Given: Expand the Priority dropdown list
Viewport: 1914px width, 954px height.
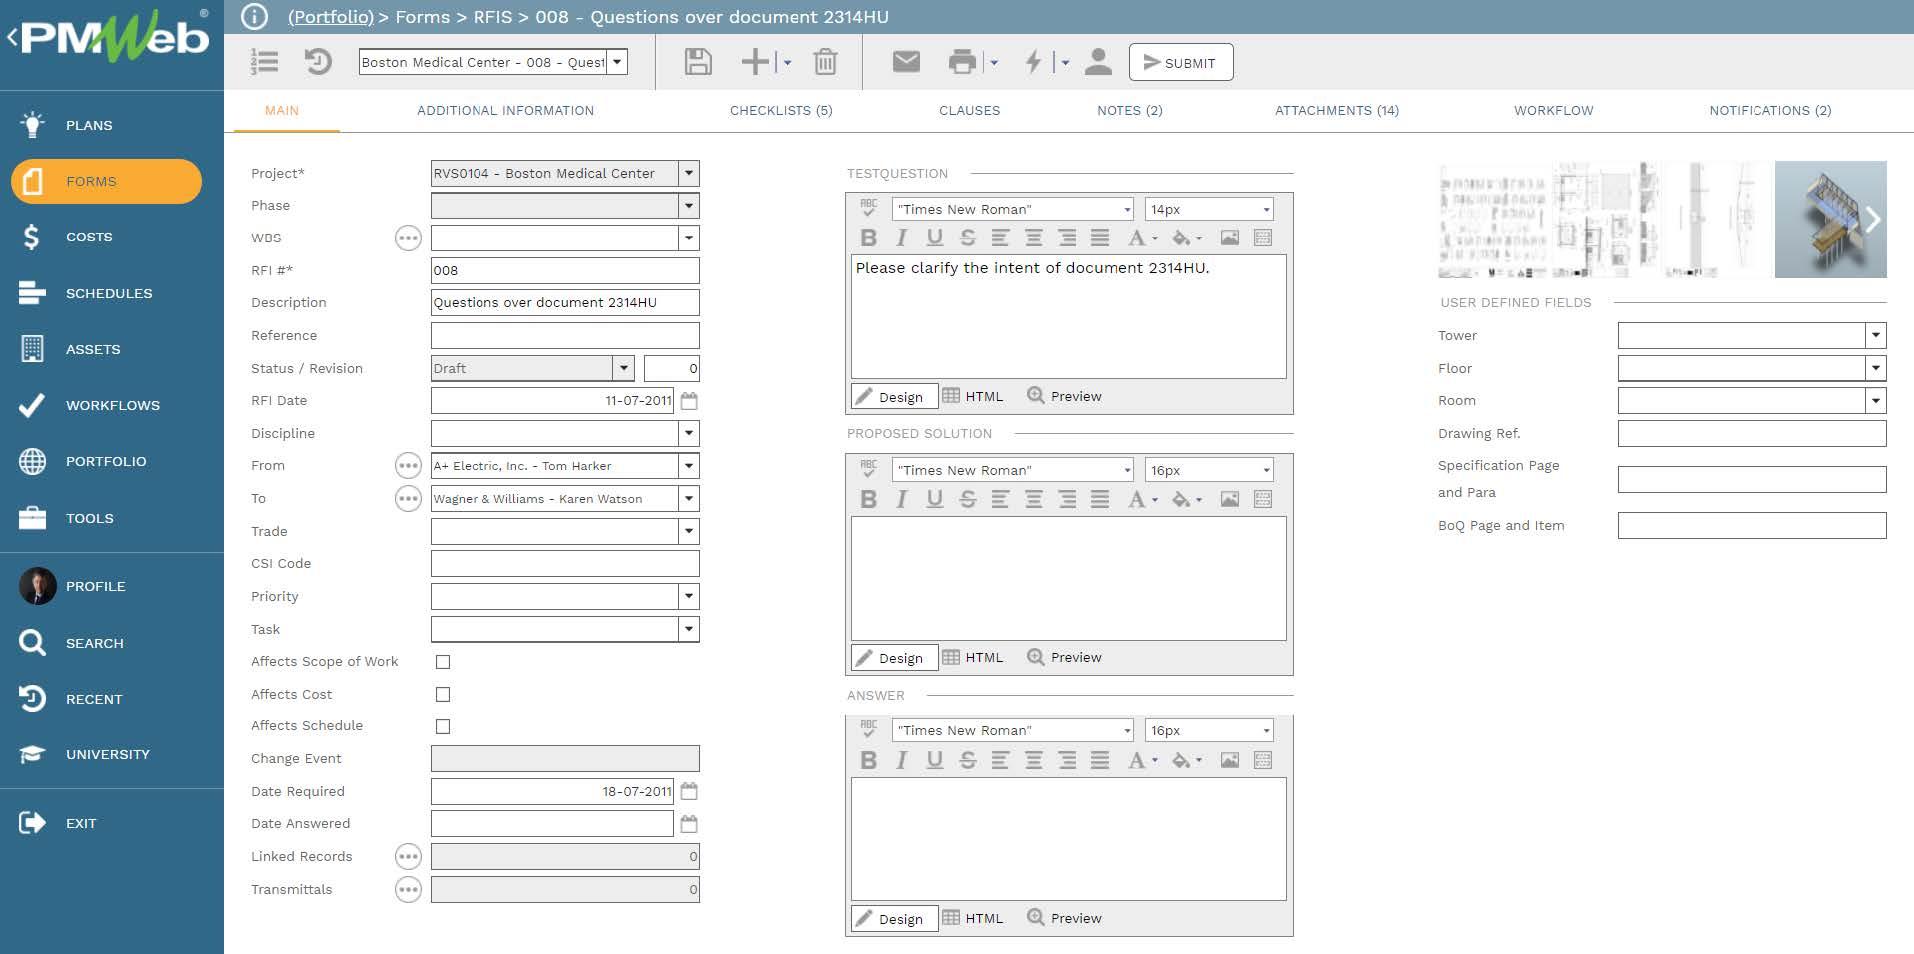Looking at the screenshot, I should click(688, 596).
